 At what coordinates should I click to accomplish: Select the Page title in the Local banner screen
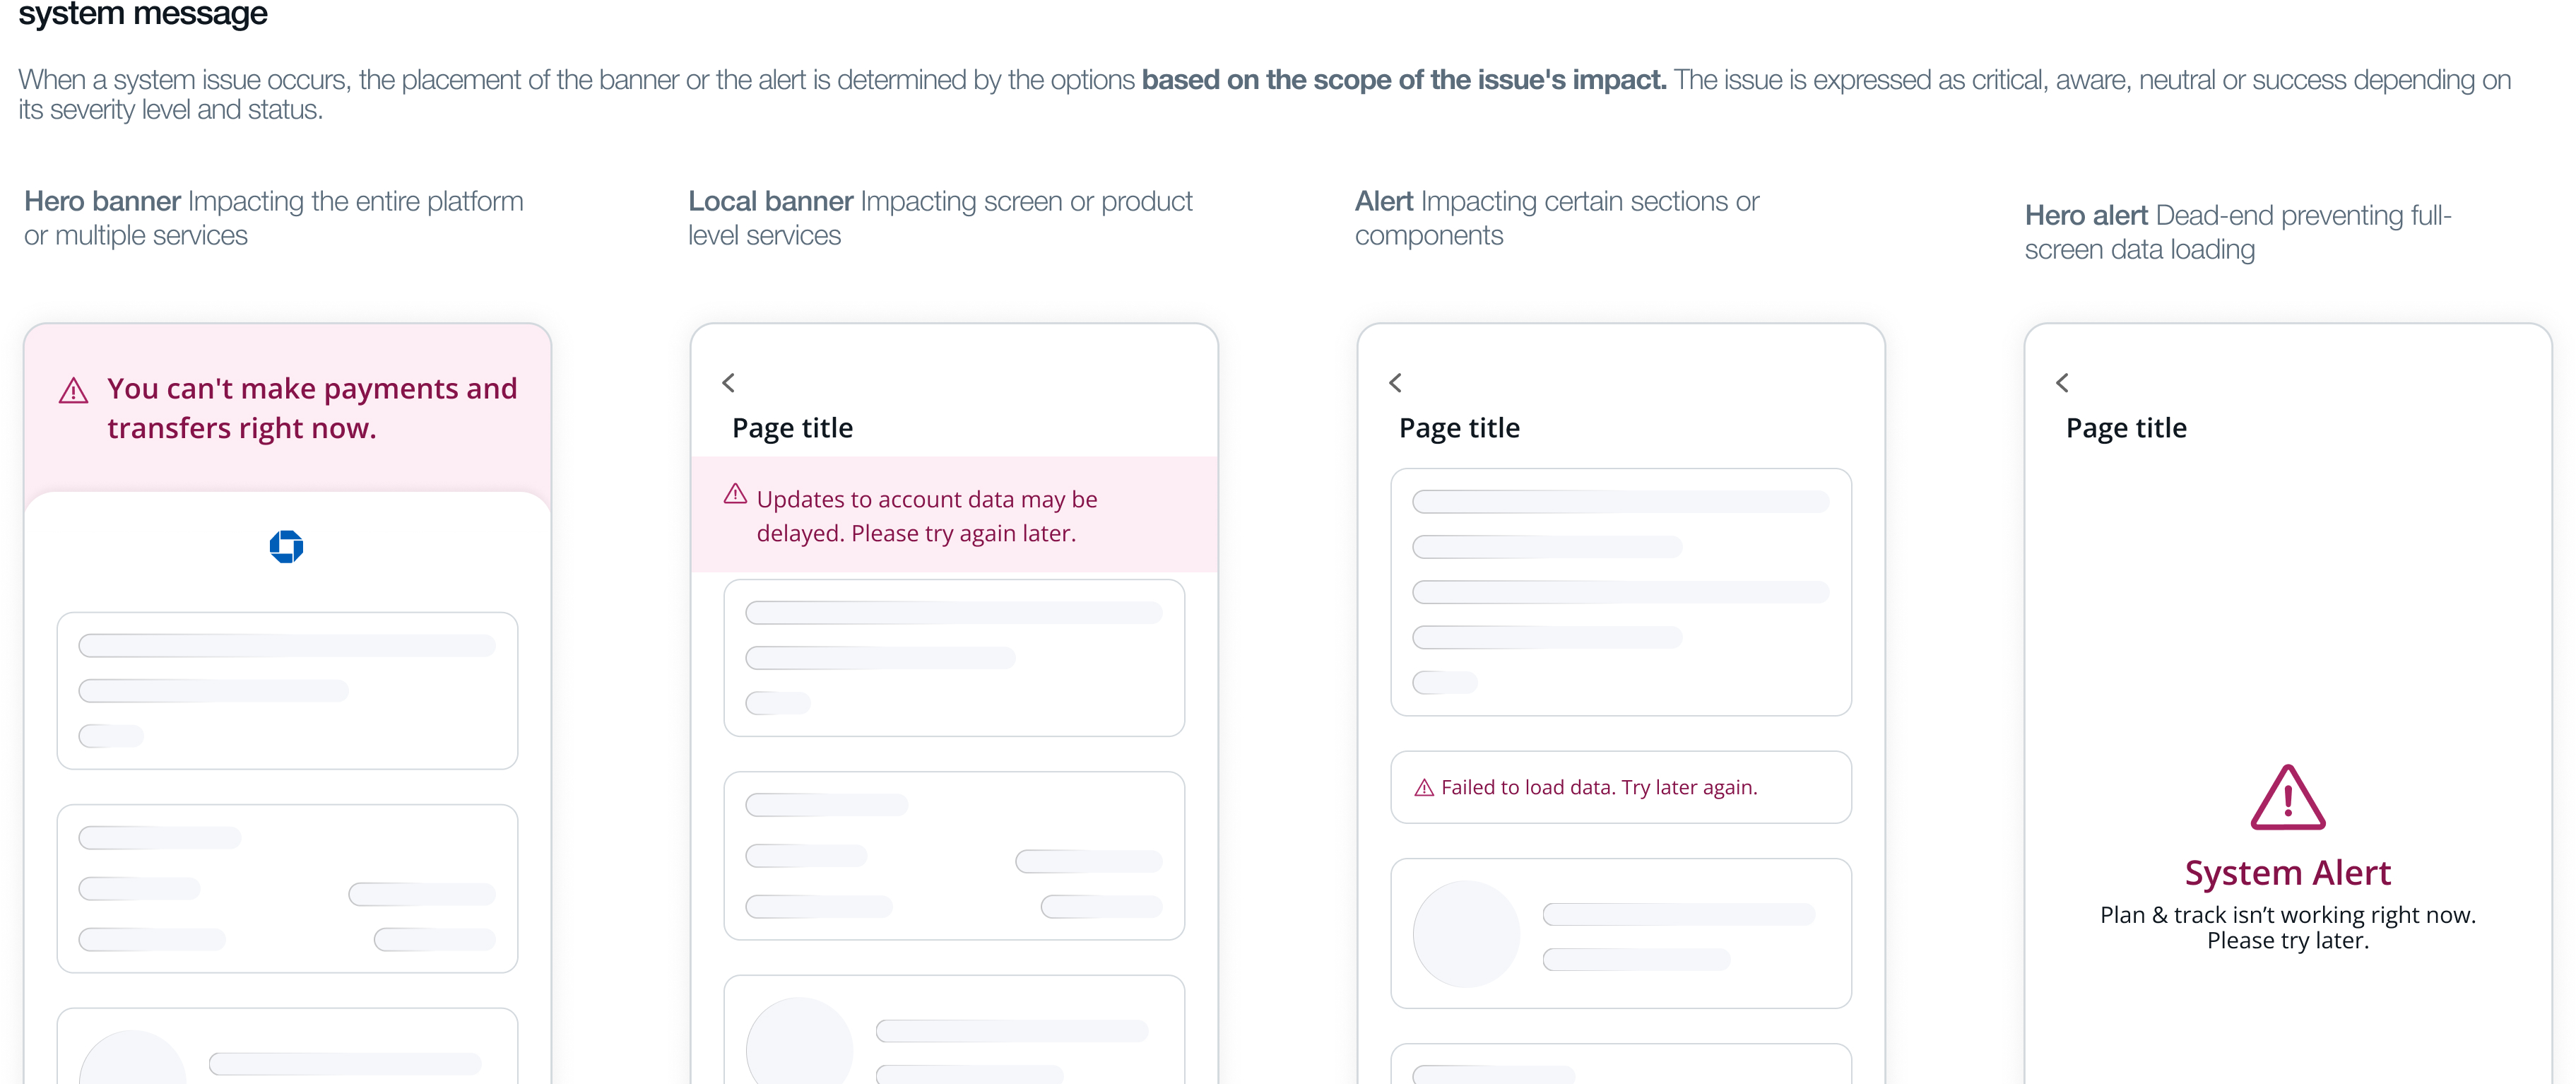[792, 428]
